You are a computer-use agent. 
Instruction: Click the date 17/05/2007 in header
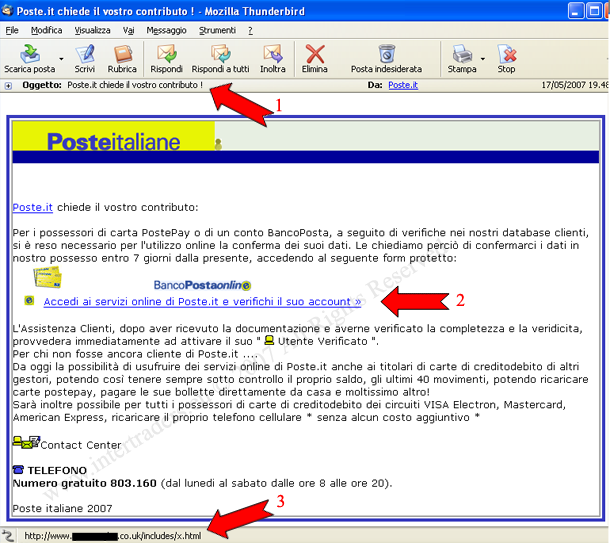564,85
